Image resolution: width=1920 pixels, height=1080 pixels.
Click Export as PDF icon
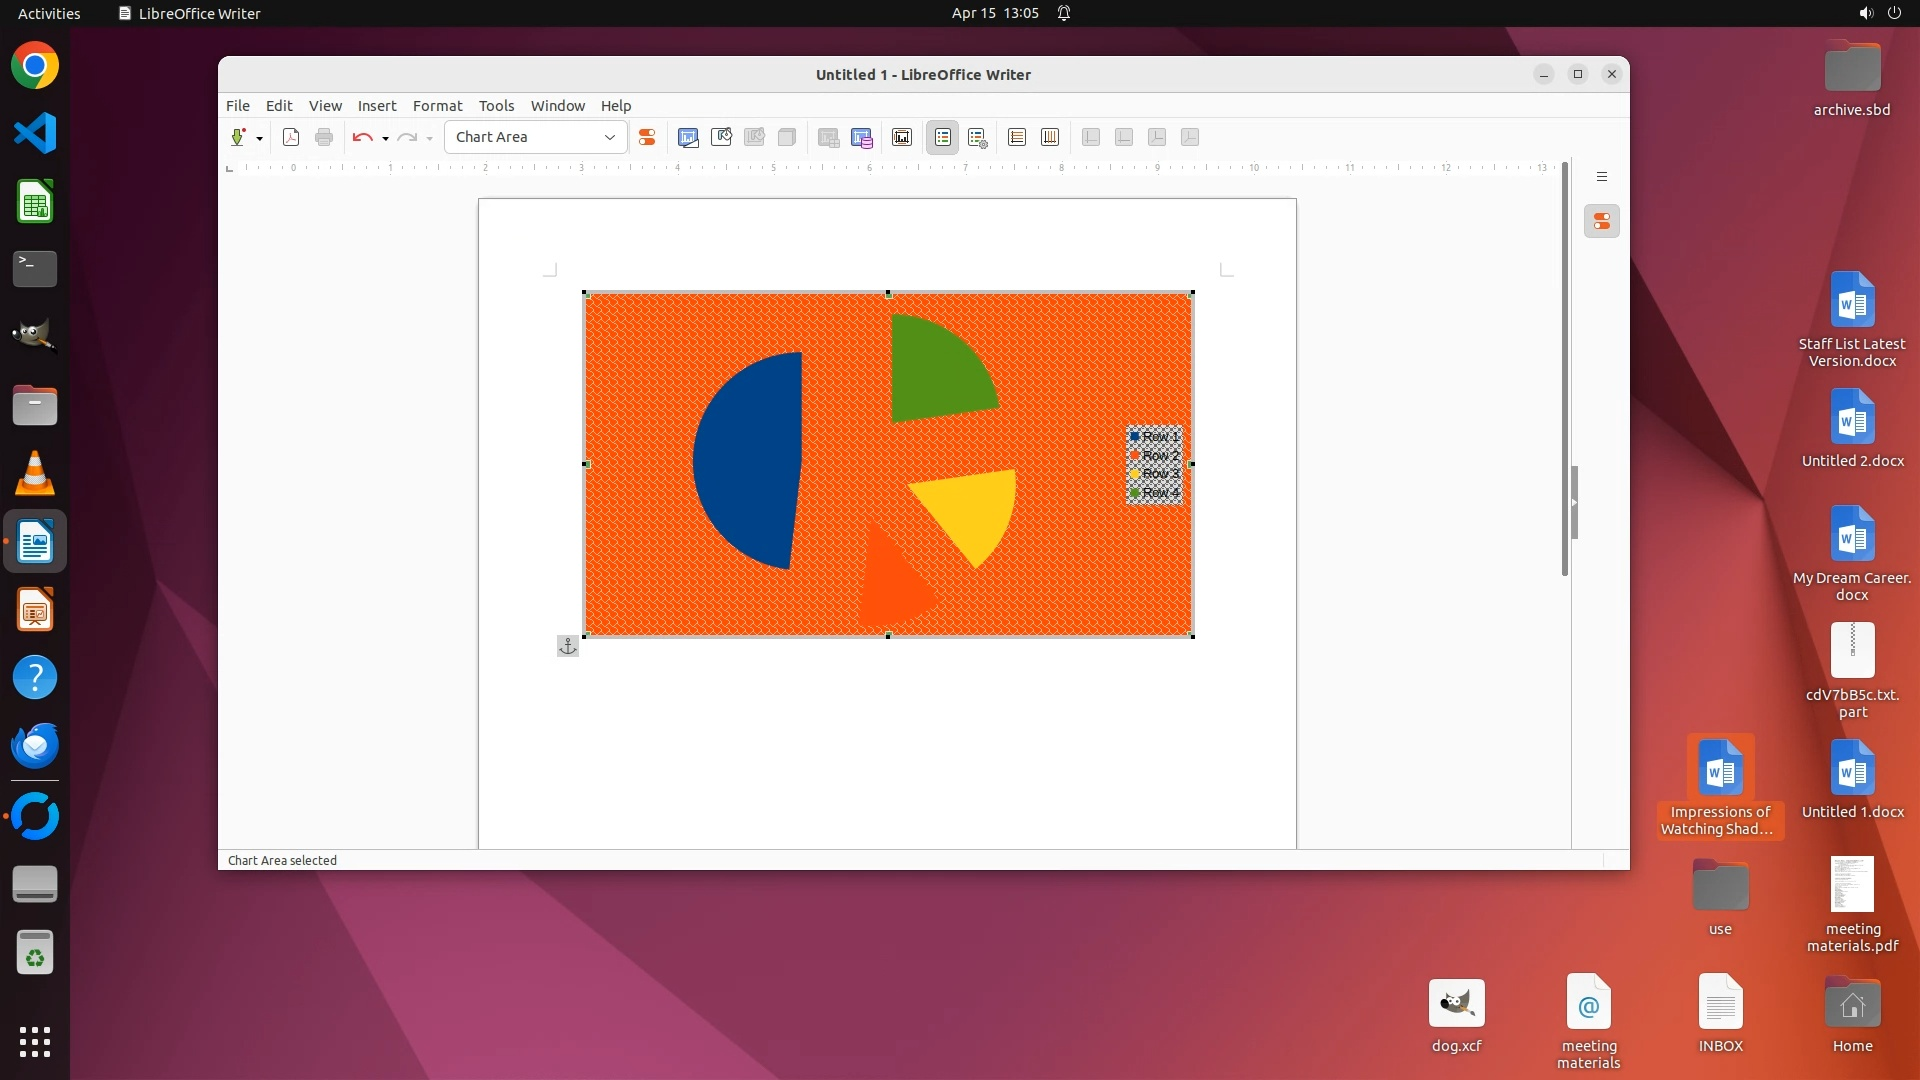click(291, 138)
